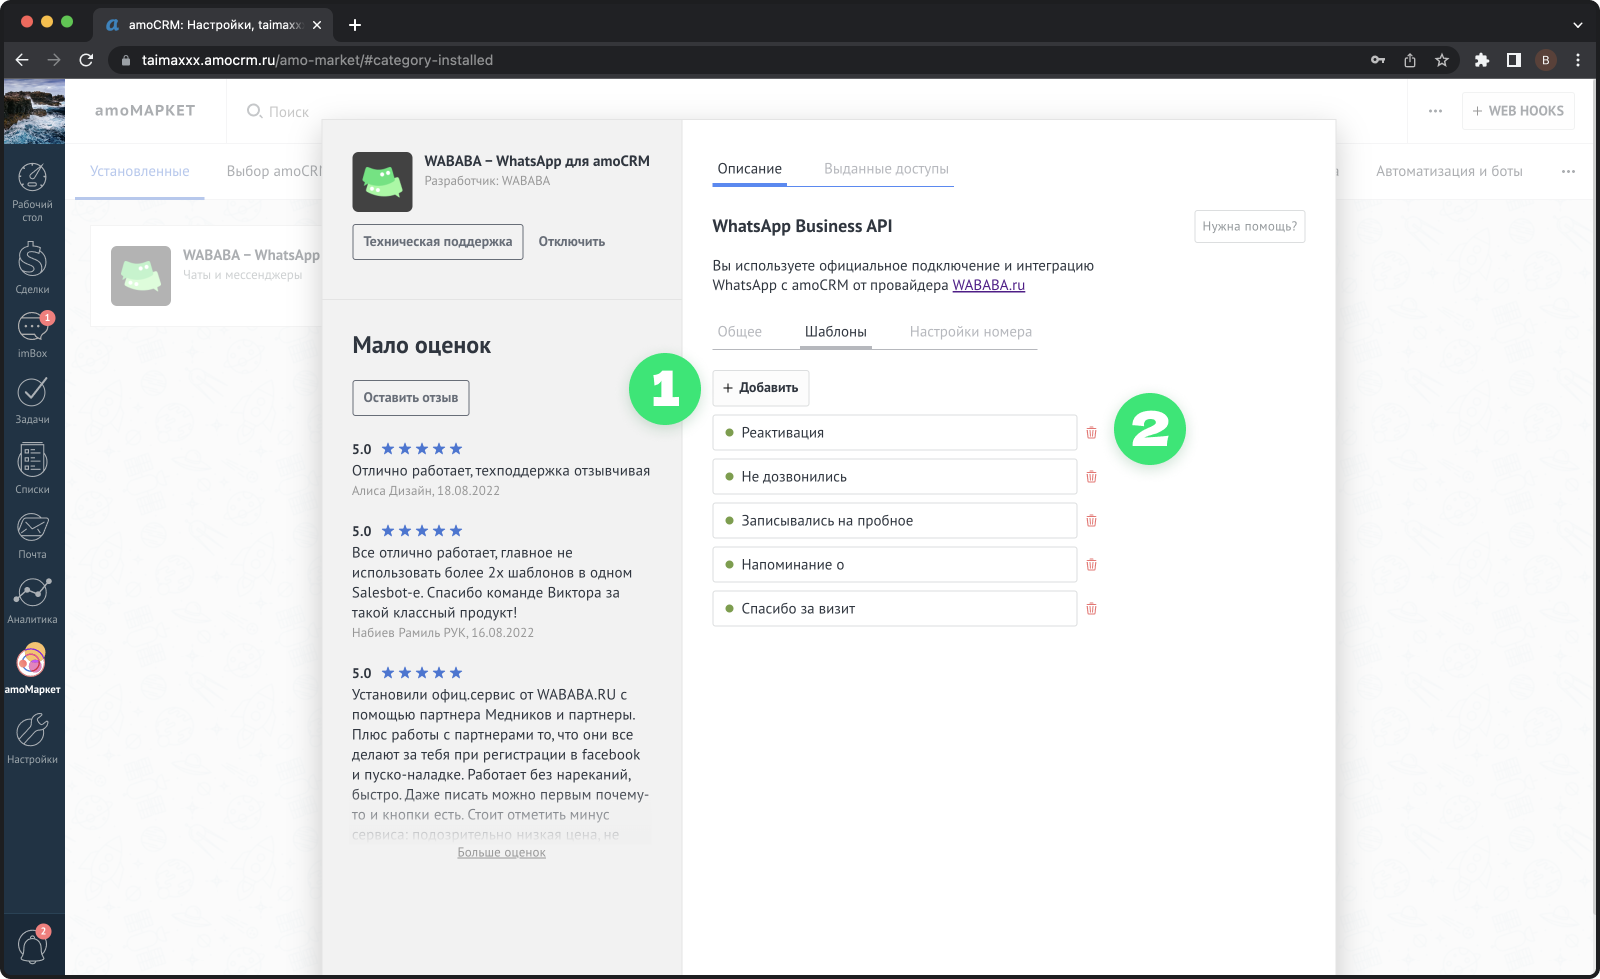Open the Установленные category tab
Viewport: 1600px width, 979px height.
(140, 171)
